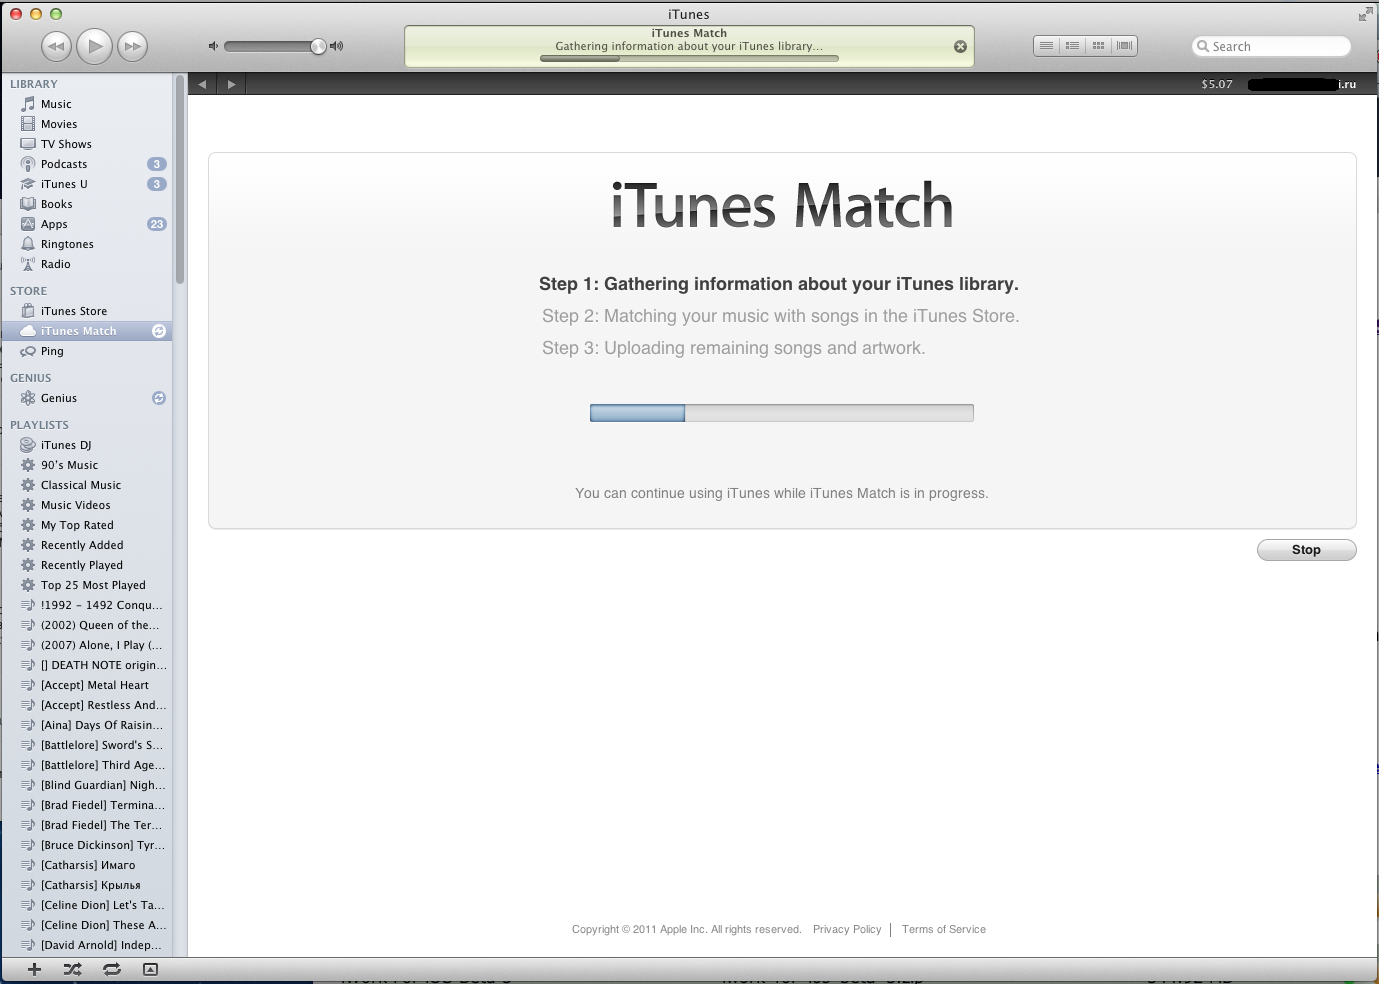Viewport: 1379px width, 984px height.
Task: Click the sidebar scrollbar
Action: pos(180,180)
